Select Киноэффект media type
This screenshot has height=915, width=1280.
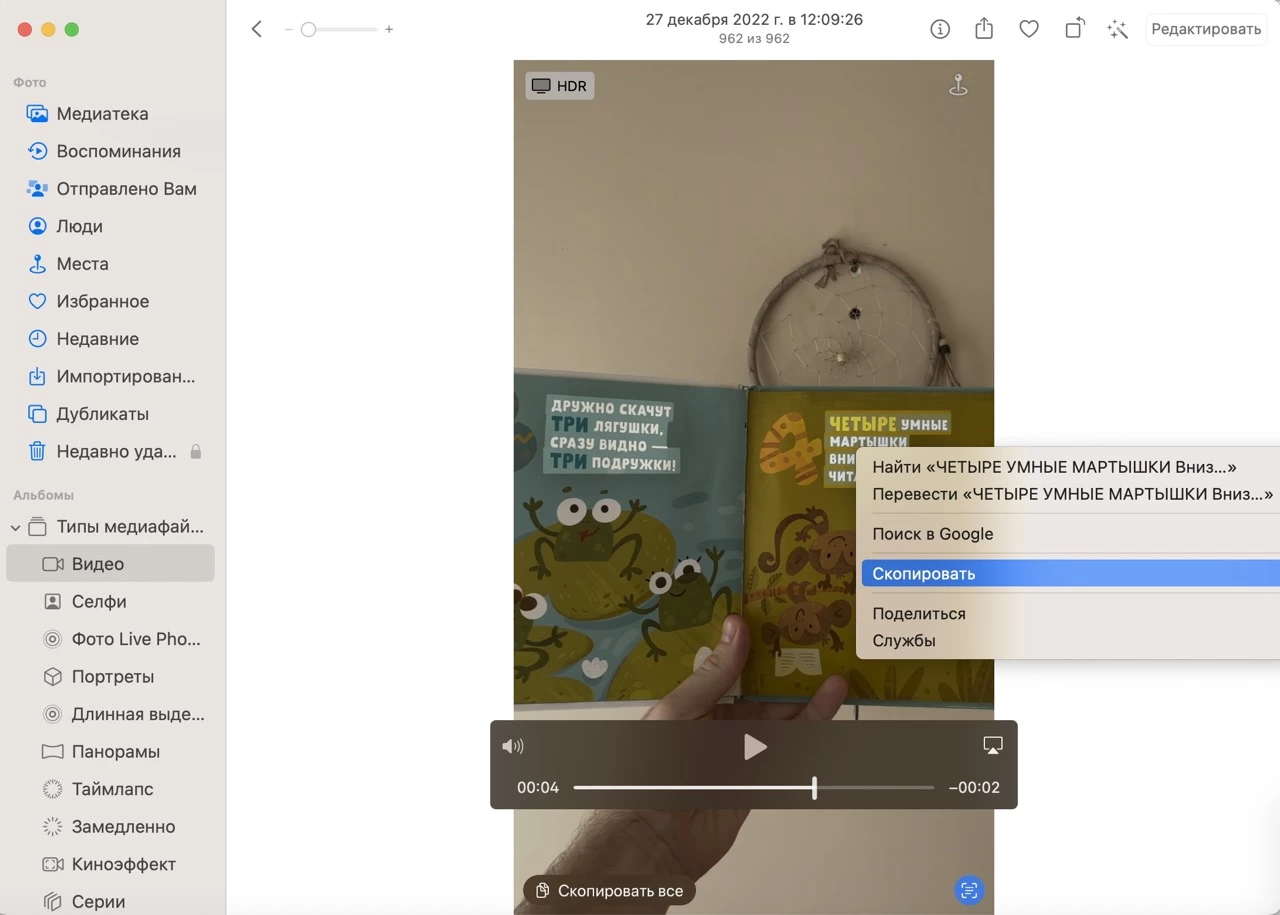[111, 864]
